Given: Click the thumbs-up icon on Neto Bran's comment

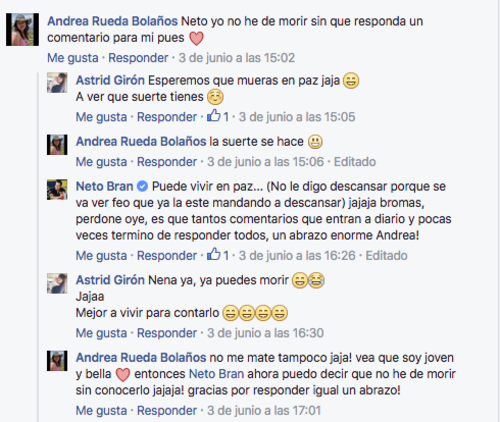Looking at the screenshot, I should point(214,254).
